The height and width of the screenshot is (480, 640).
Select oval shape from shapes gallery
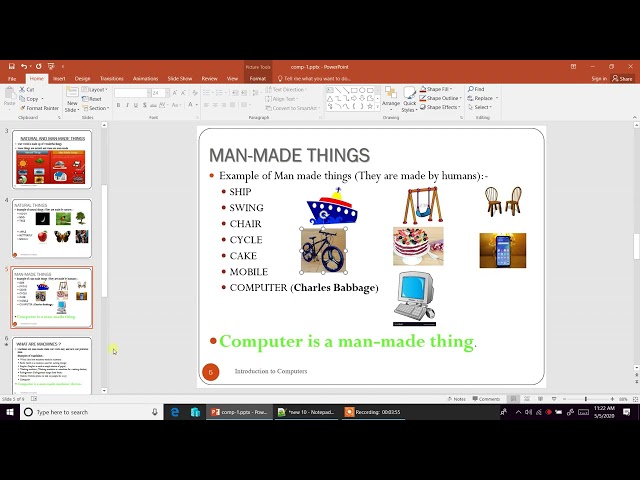(x=362, y=90)
